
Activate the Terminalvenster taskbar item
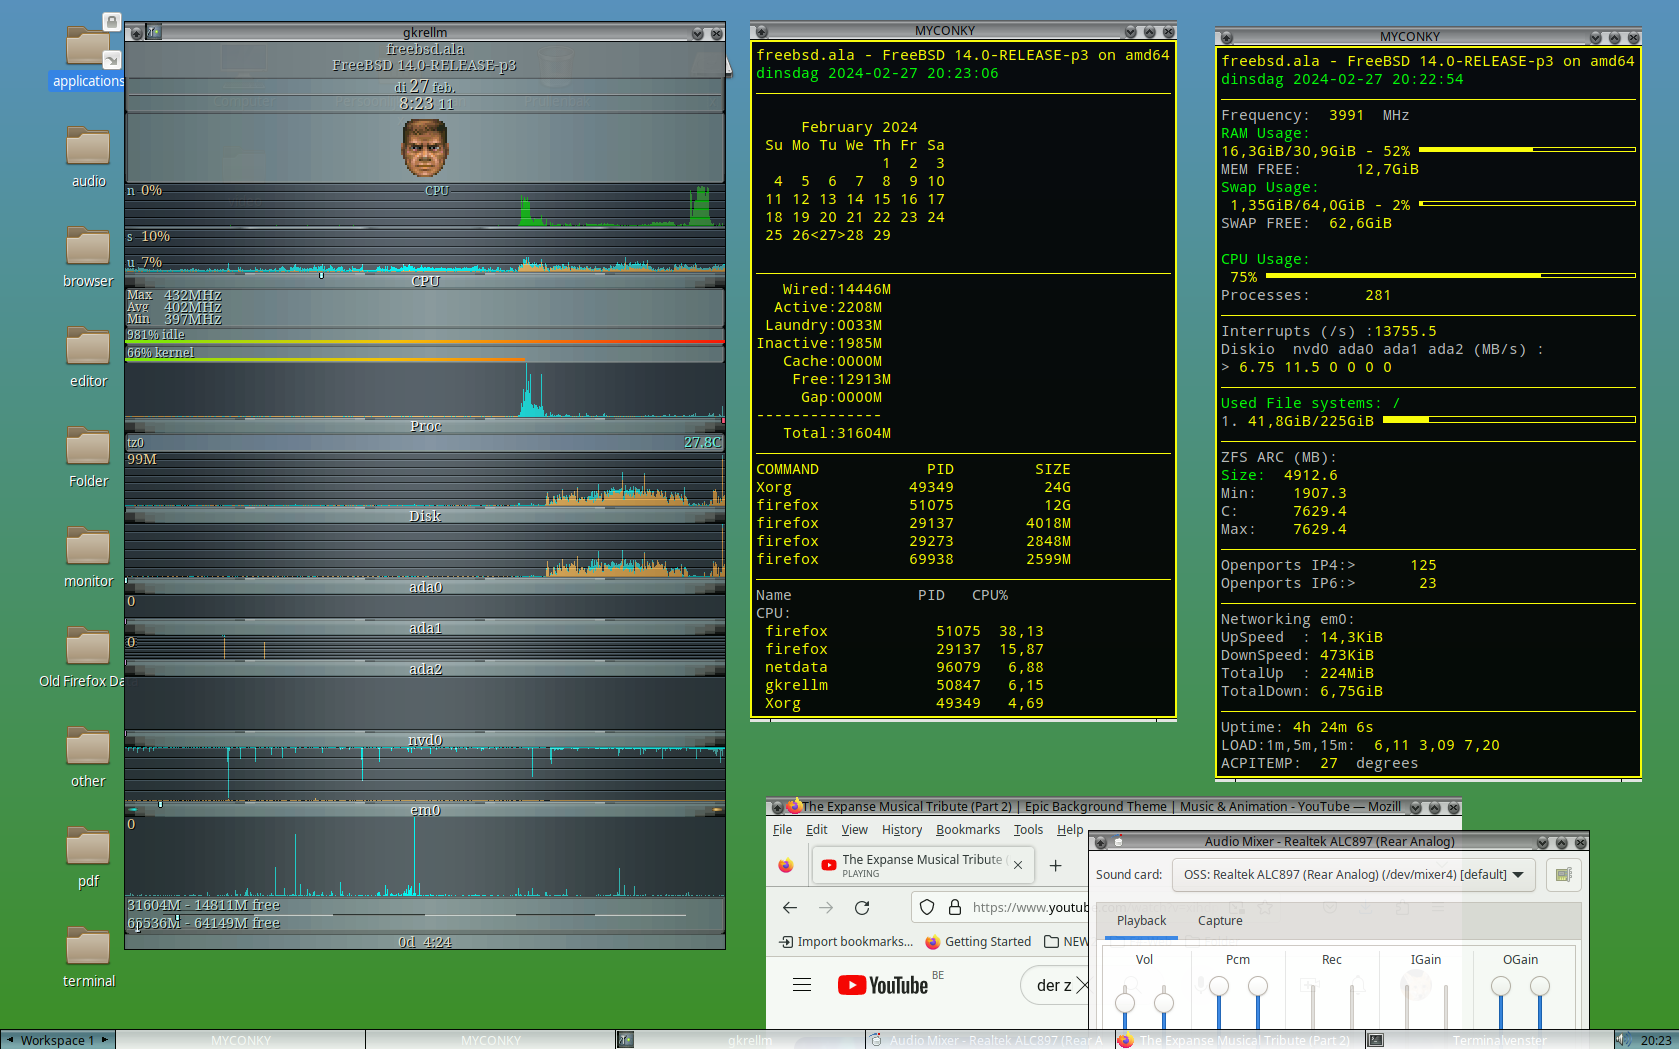tap(1490, 1040)
